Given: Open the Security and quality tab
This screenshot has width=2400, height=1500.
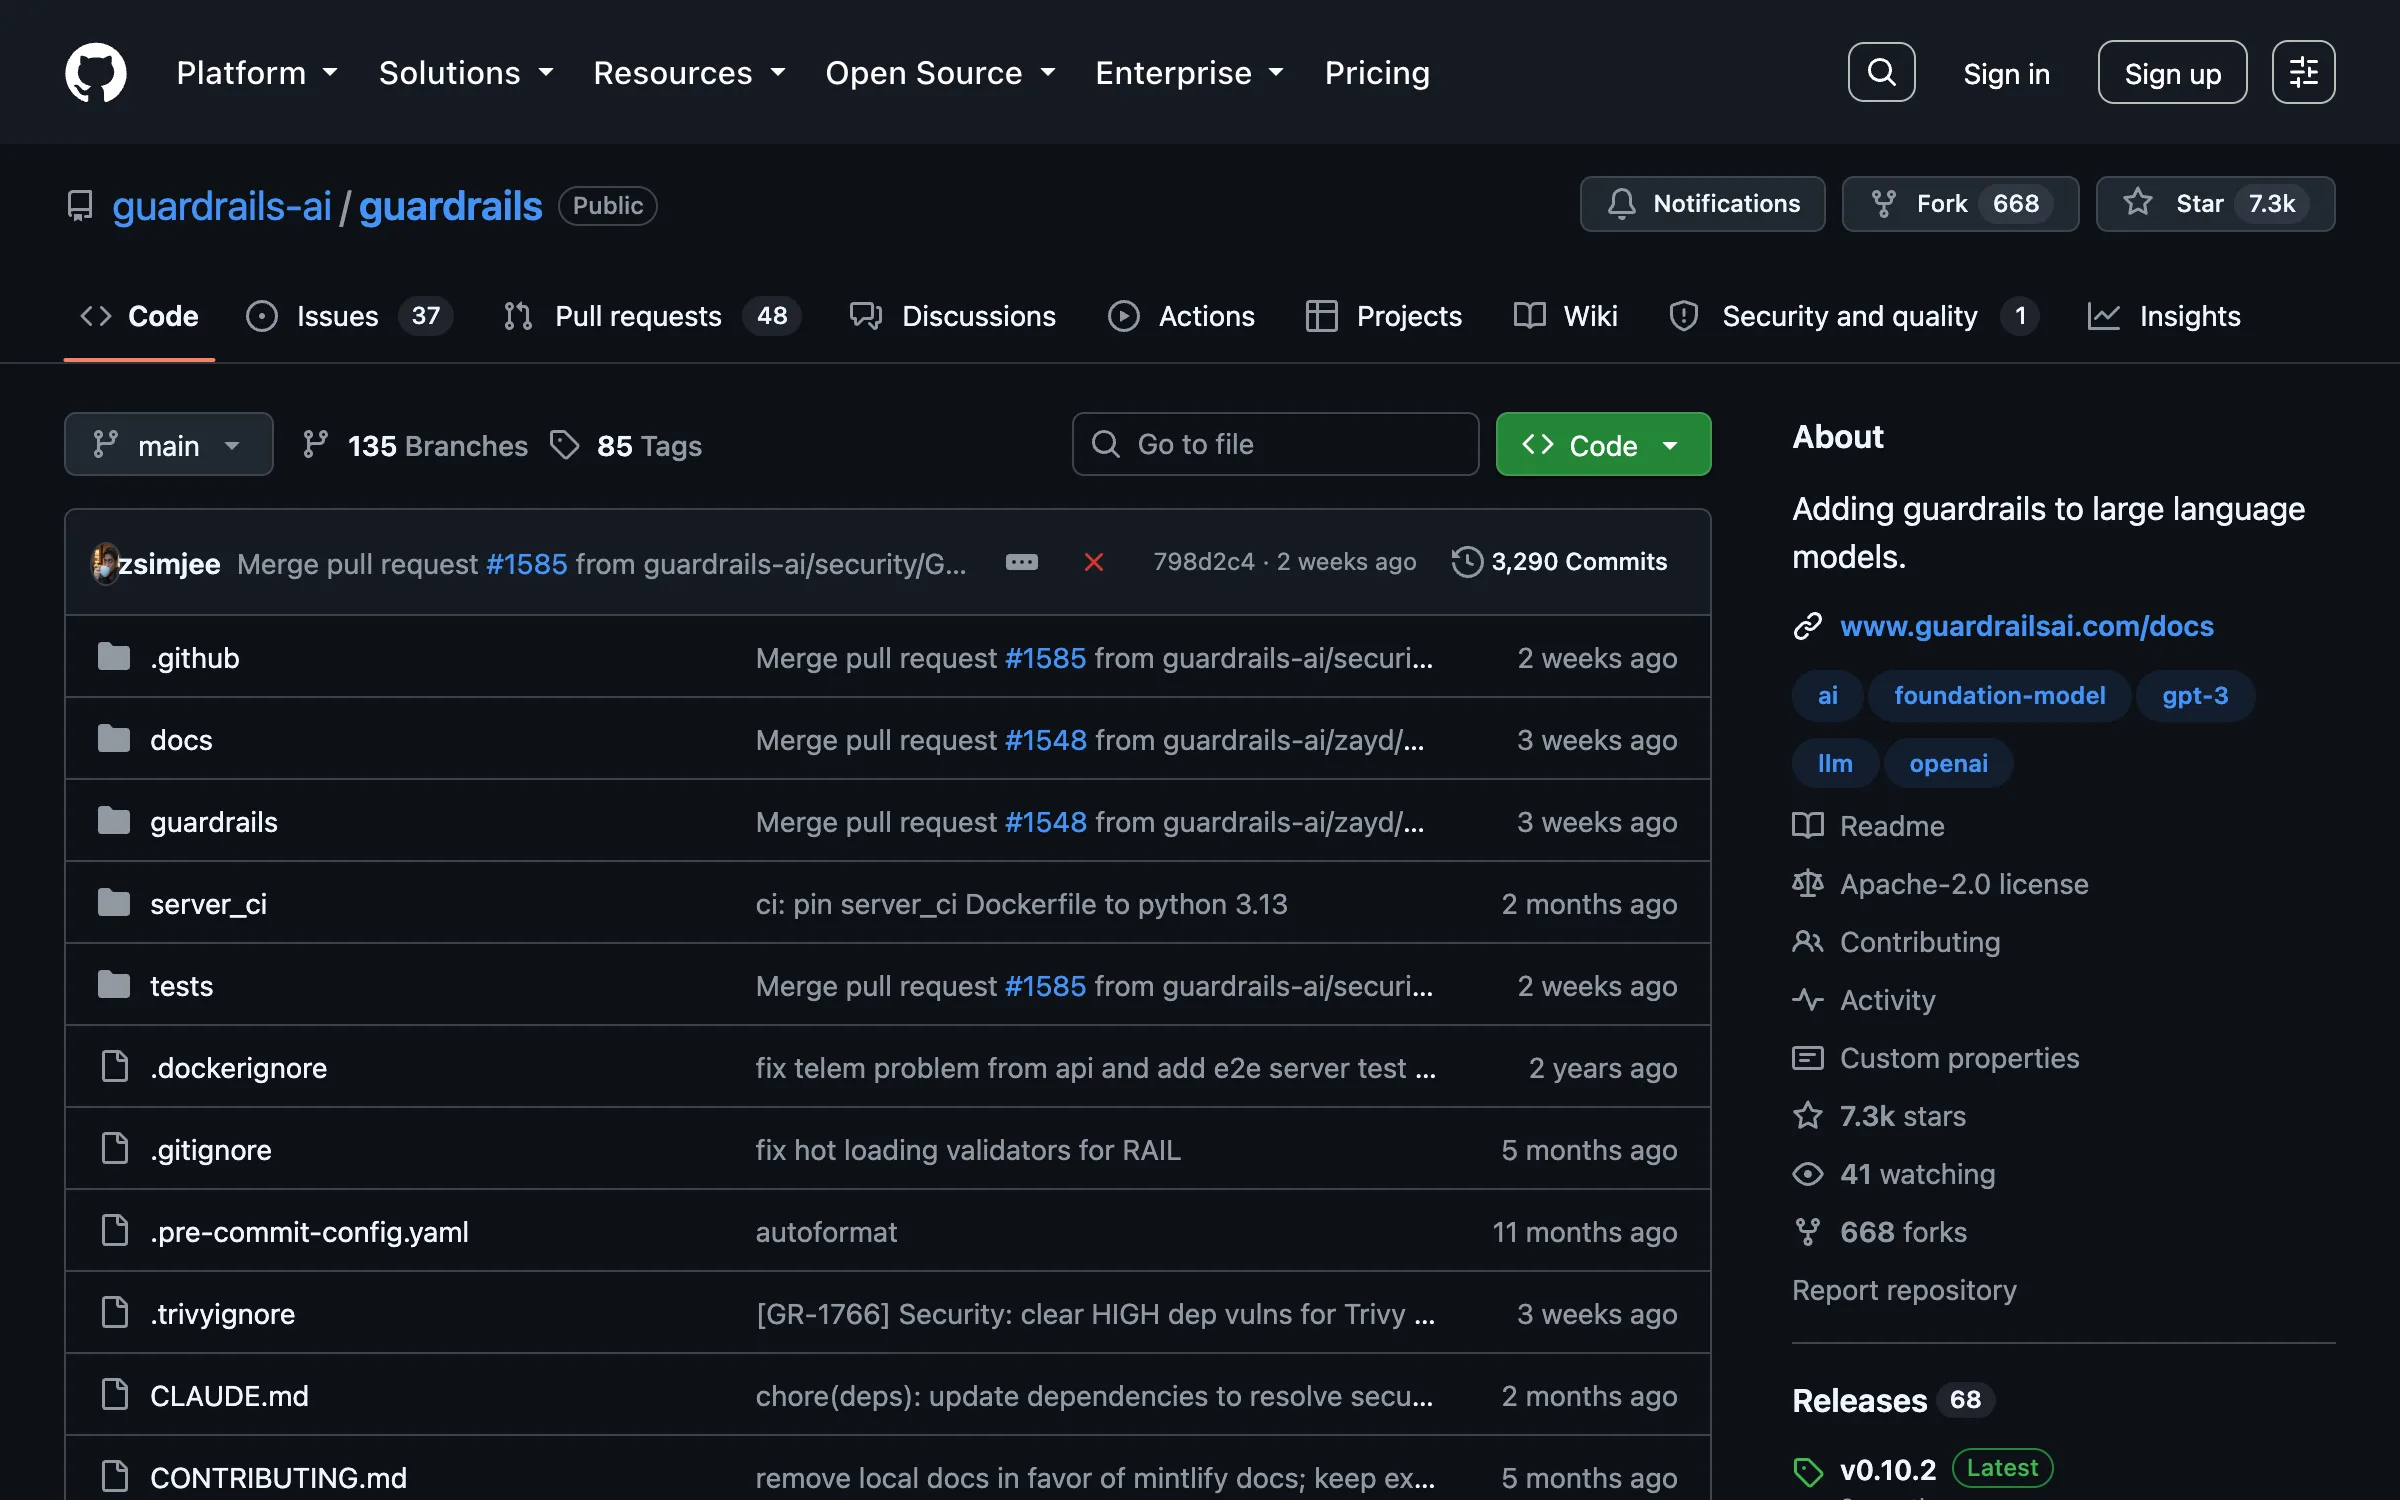Looking at the screenshot, I should pyautogui.click(x=1853, y=316).
